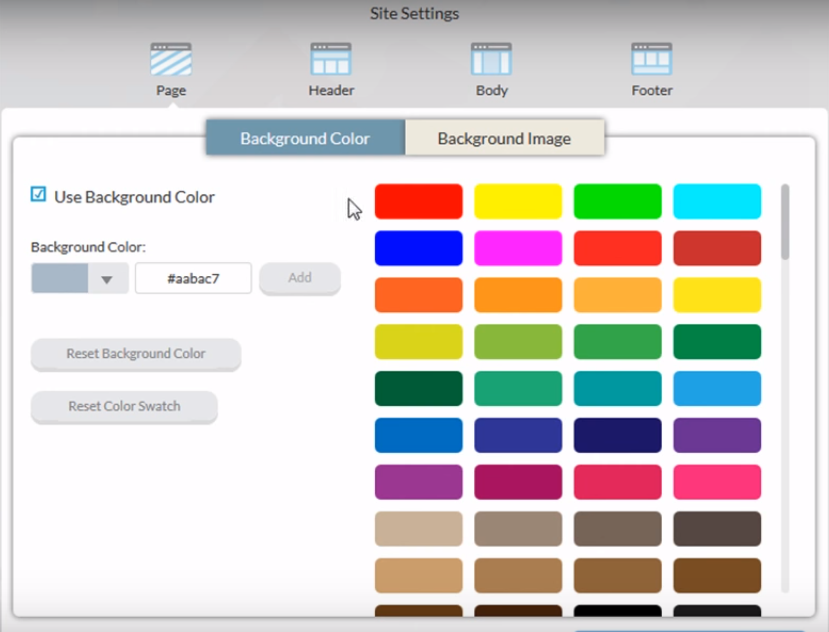Click the Add color button
This screenshot has height=632, width=829.
(300, 279)
